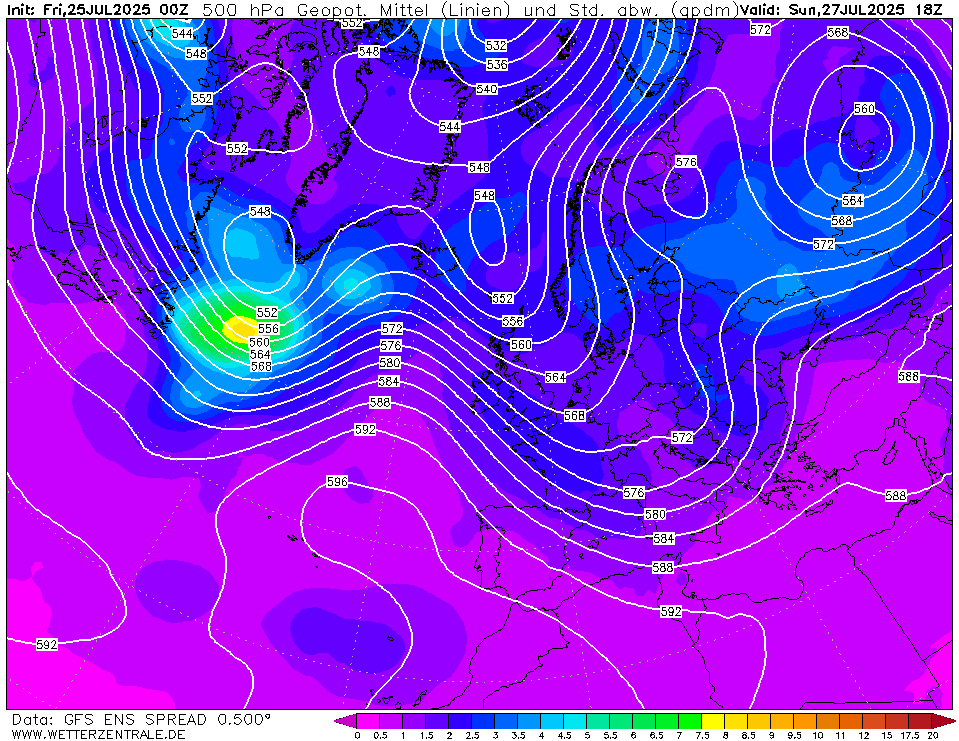Pick the yellow swatch between 8 and 8.5
Screen dimensions: 959x741
pyautogui.click(x=737, y=721)
